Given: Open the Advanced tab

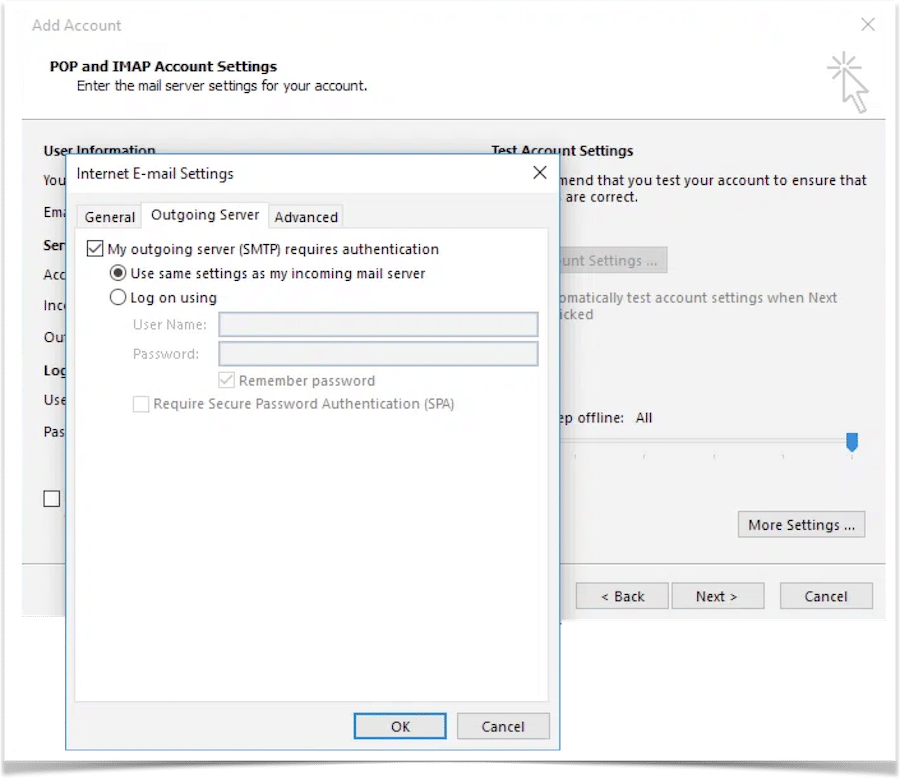Looking at the screenshot, I should [306, 217].
